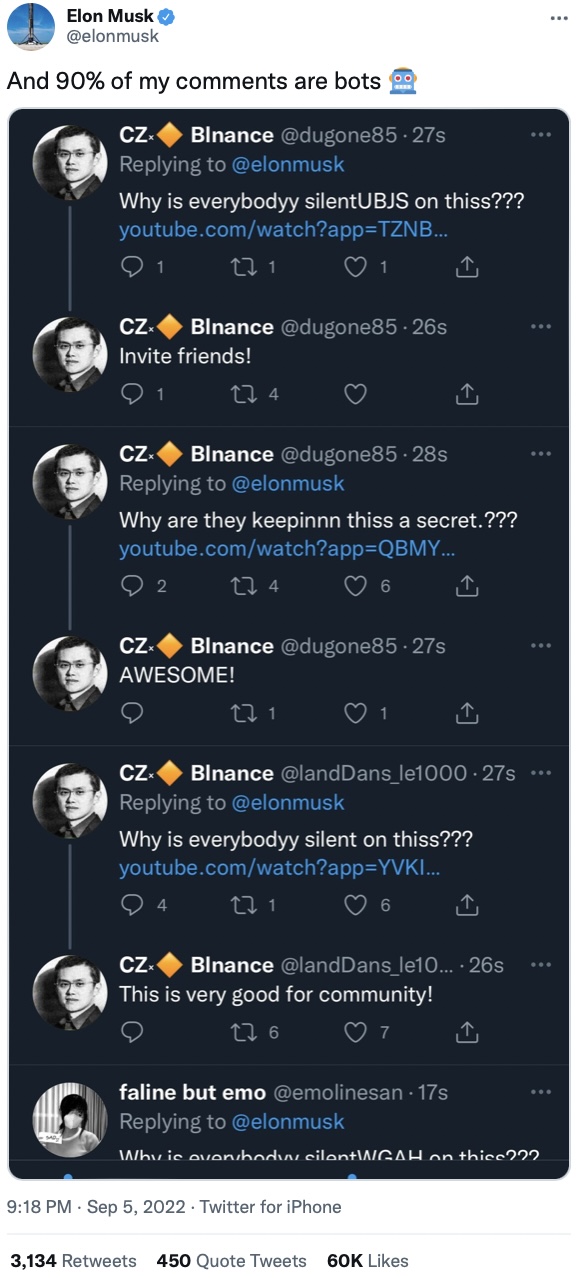Like 'This is very good for community!' reply
This screenshot has height=1278, width=576.
tap(355, 1032)
